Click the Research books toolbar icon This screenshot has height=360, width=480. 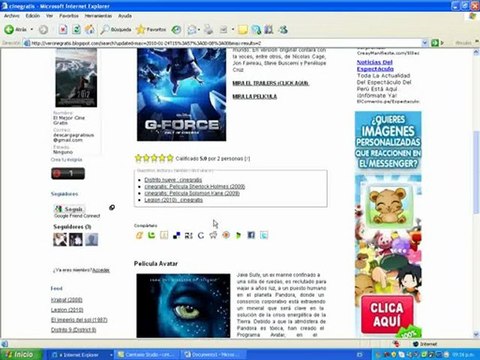point(269,30)
